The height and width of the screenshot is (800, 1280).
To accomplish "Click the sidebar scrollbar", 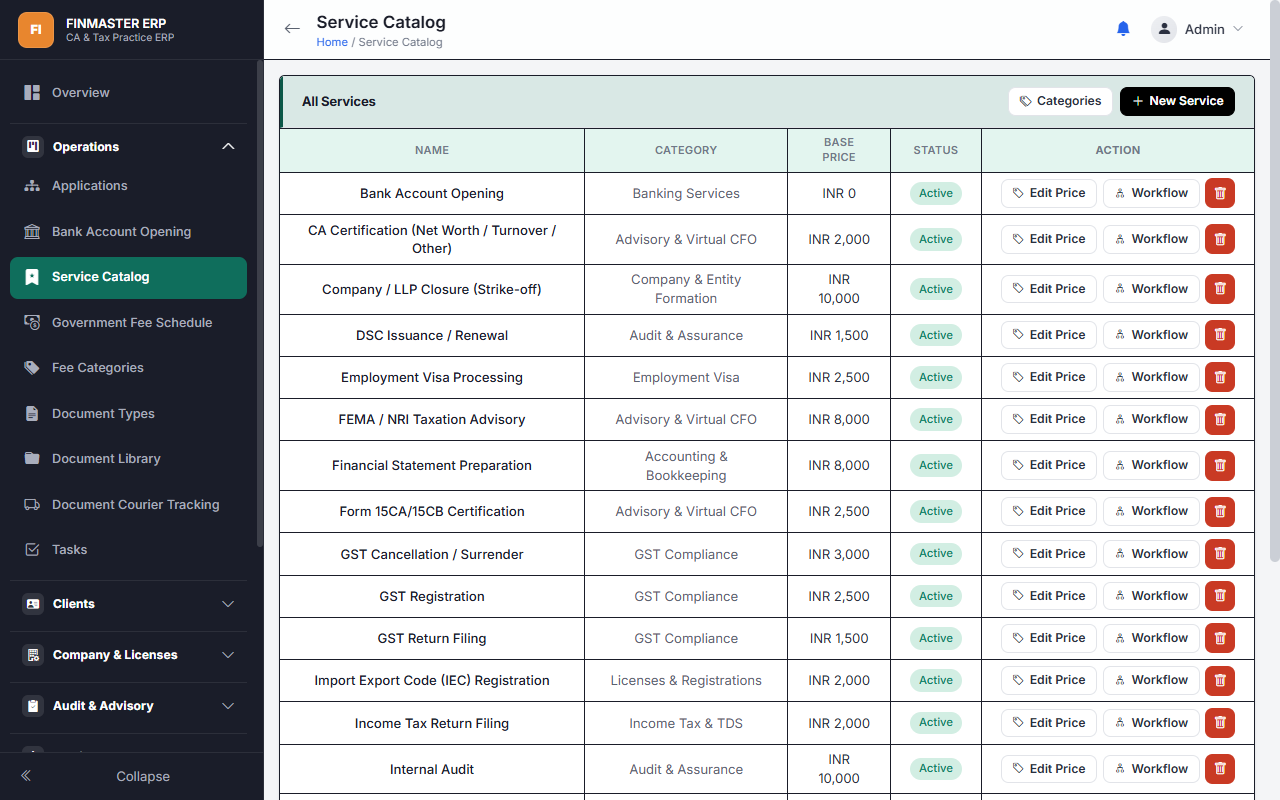I will [x=259, y=305].
